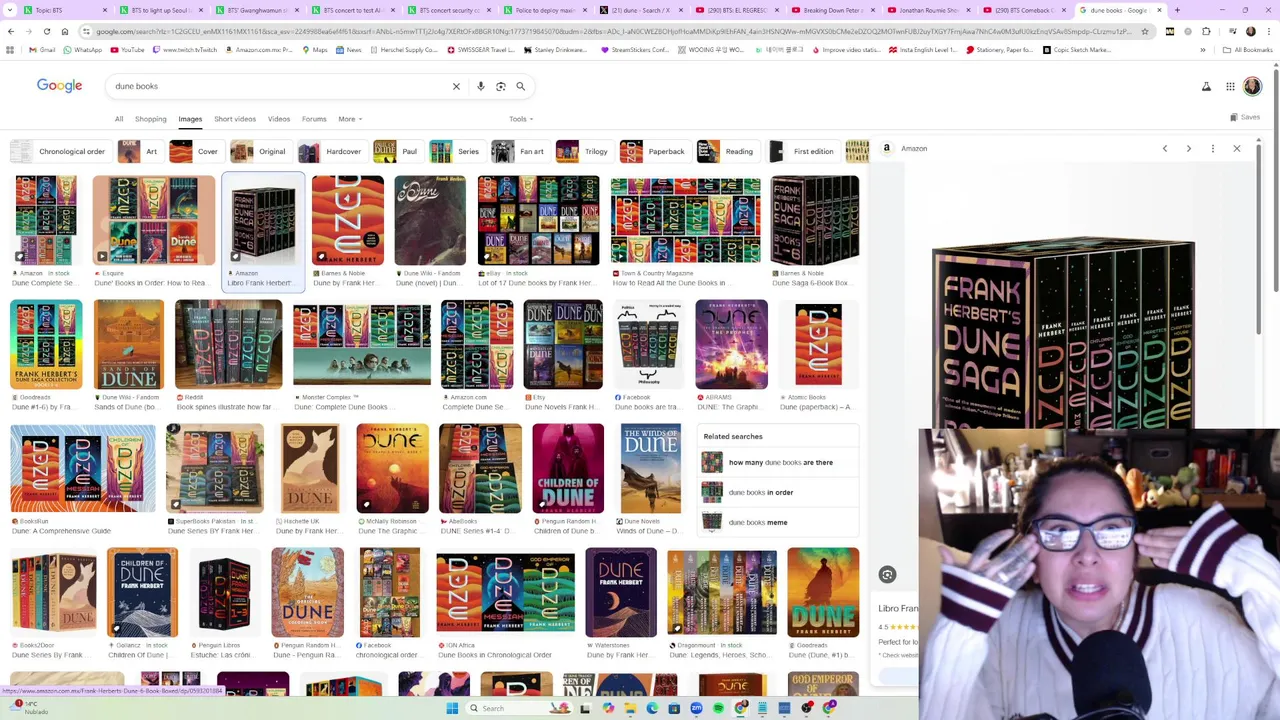
Task: Filter images by Chronological order chip
Action: (x=60, y=152)
